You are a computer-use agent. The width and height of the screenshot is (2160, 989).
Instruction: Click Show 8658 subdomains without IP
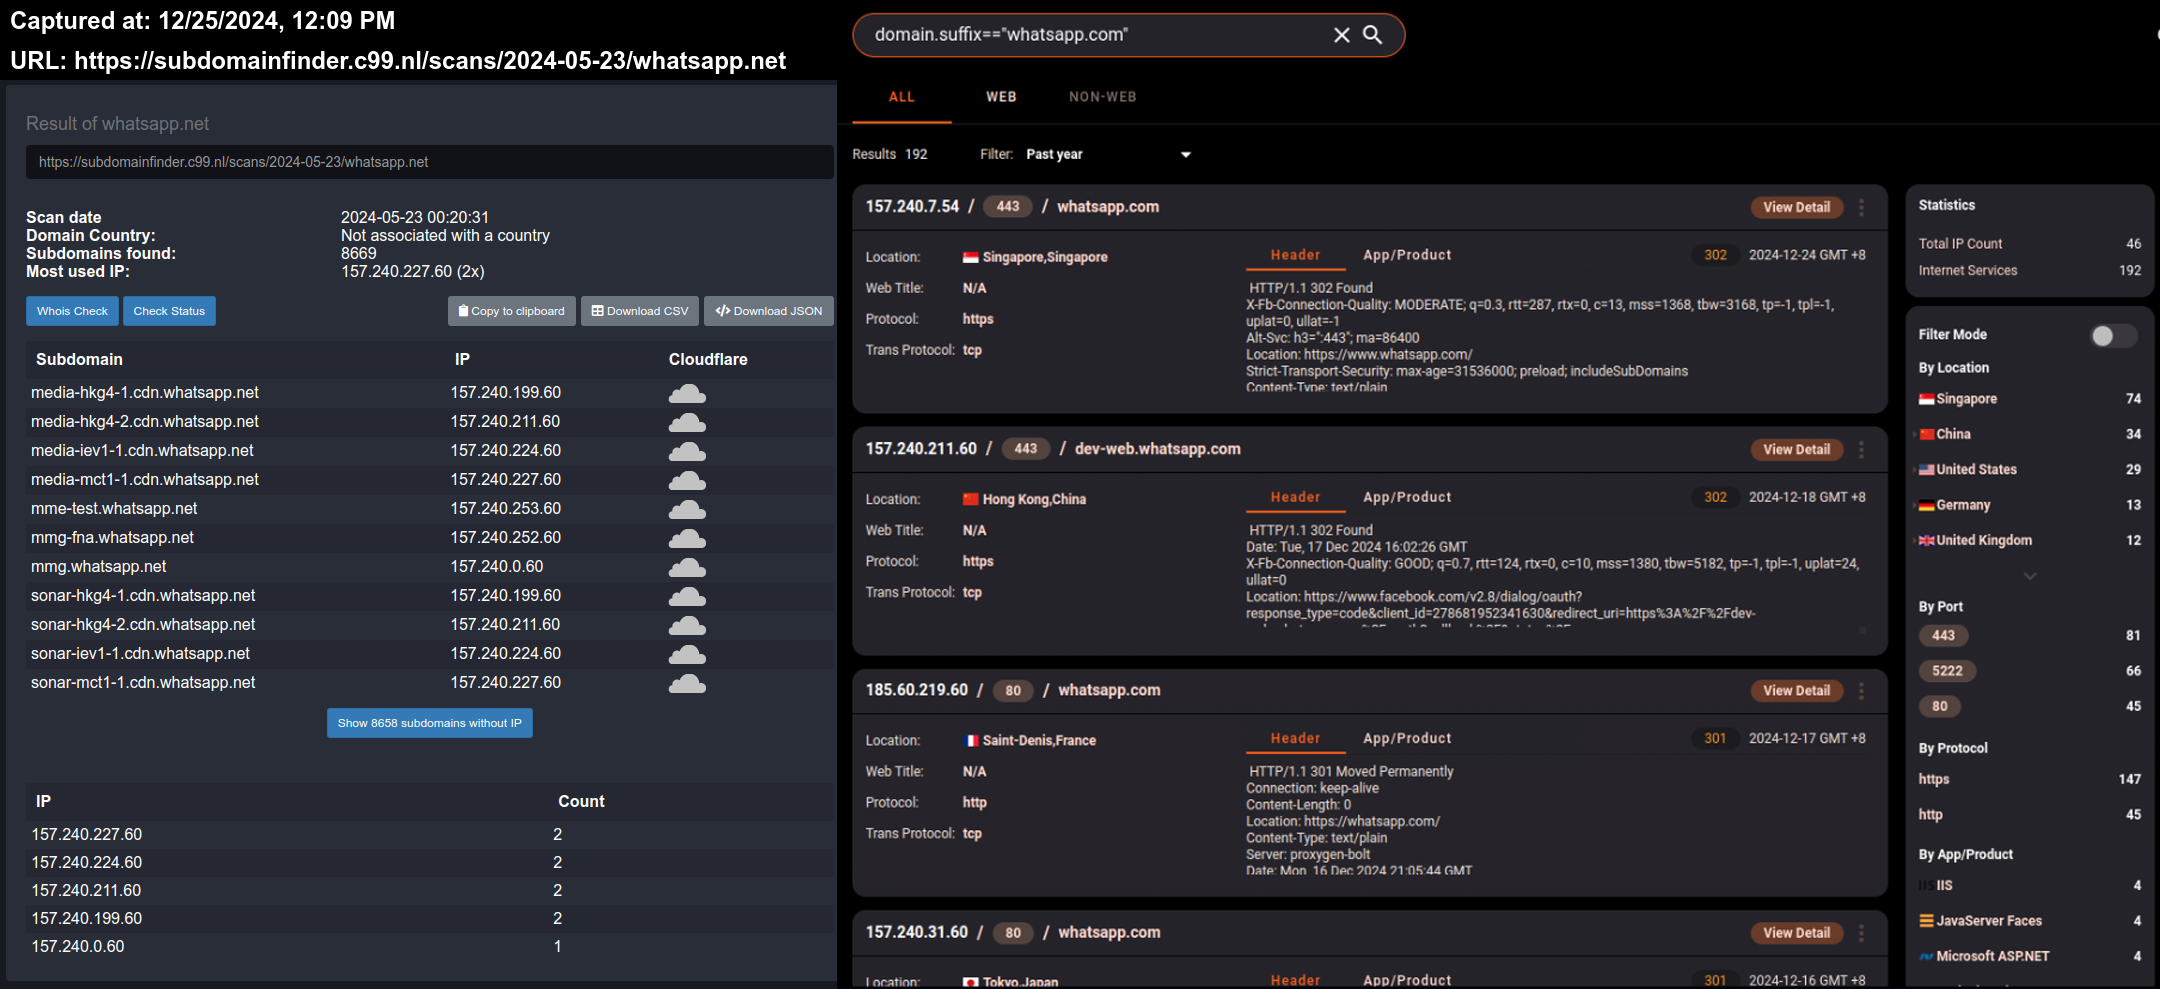(429, 723)
